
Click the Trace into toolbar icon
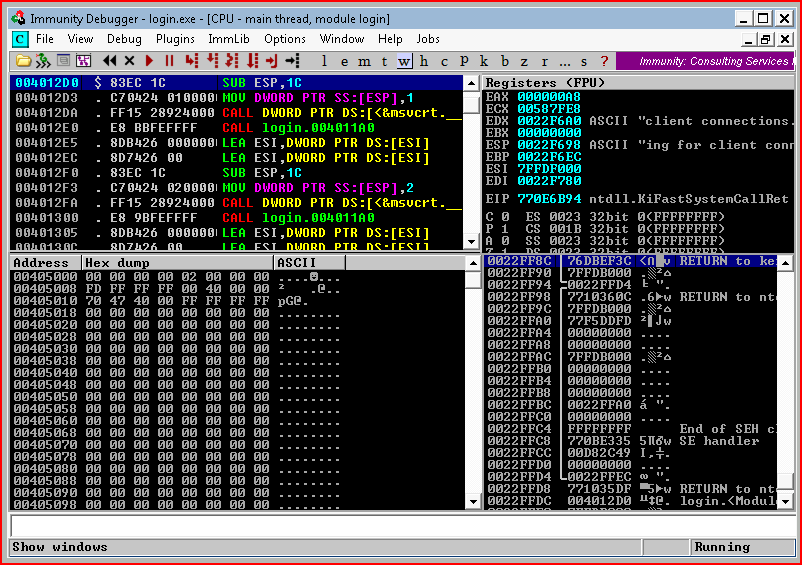point(232,61)
